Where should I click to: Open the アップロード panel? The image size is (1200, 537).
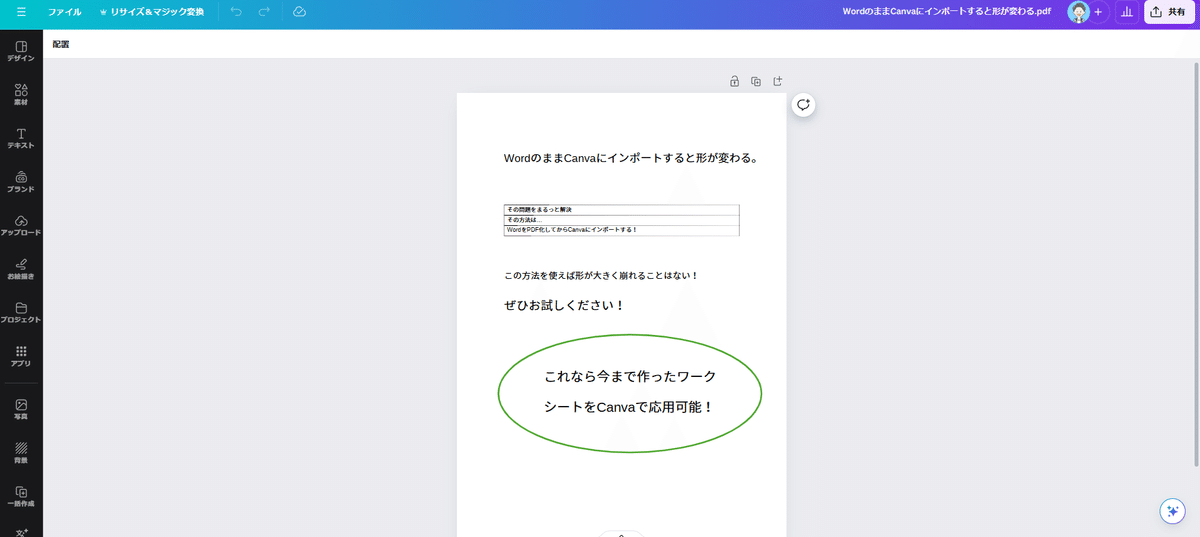[21, 225]
